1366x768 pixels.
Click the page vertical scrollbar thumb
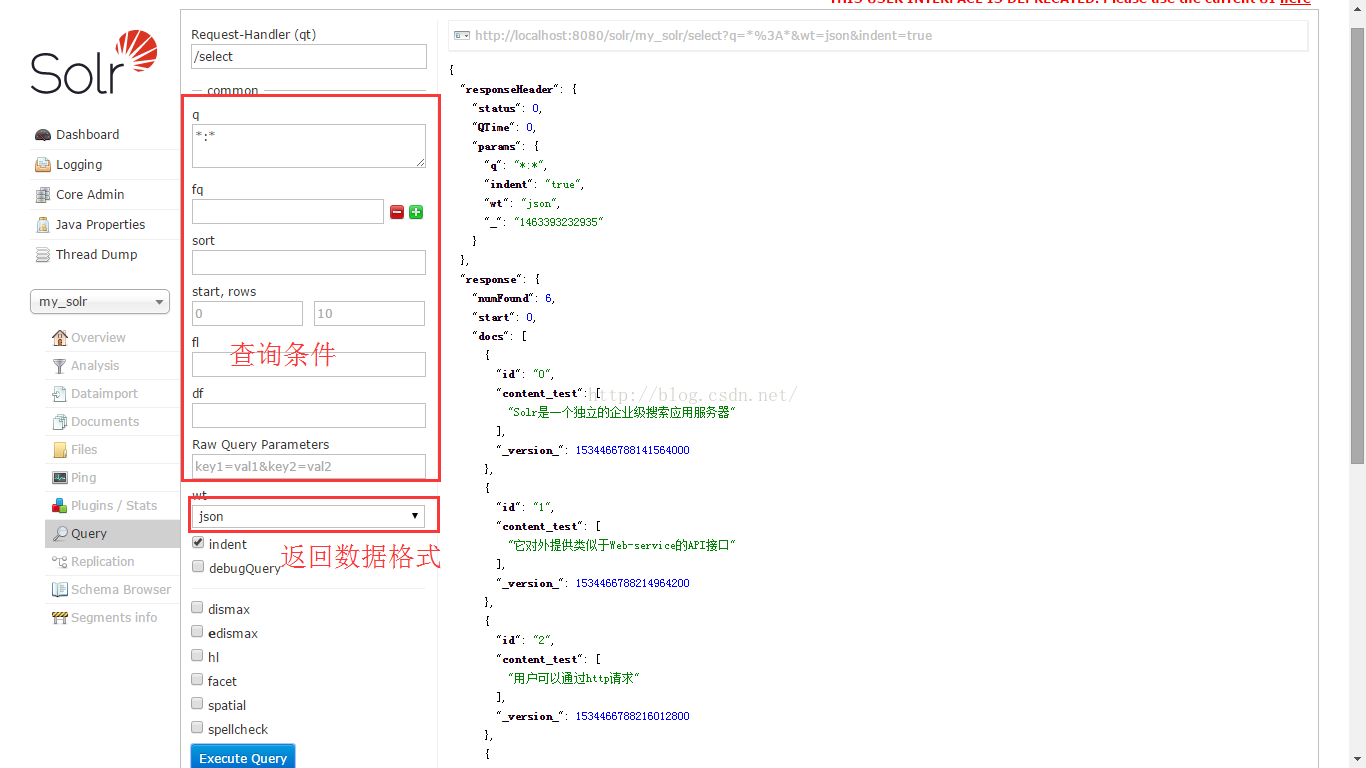1357,245
